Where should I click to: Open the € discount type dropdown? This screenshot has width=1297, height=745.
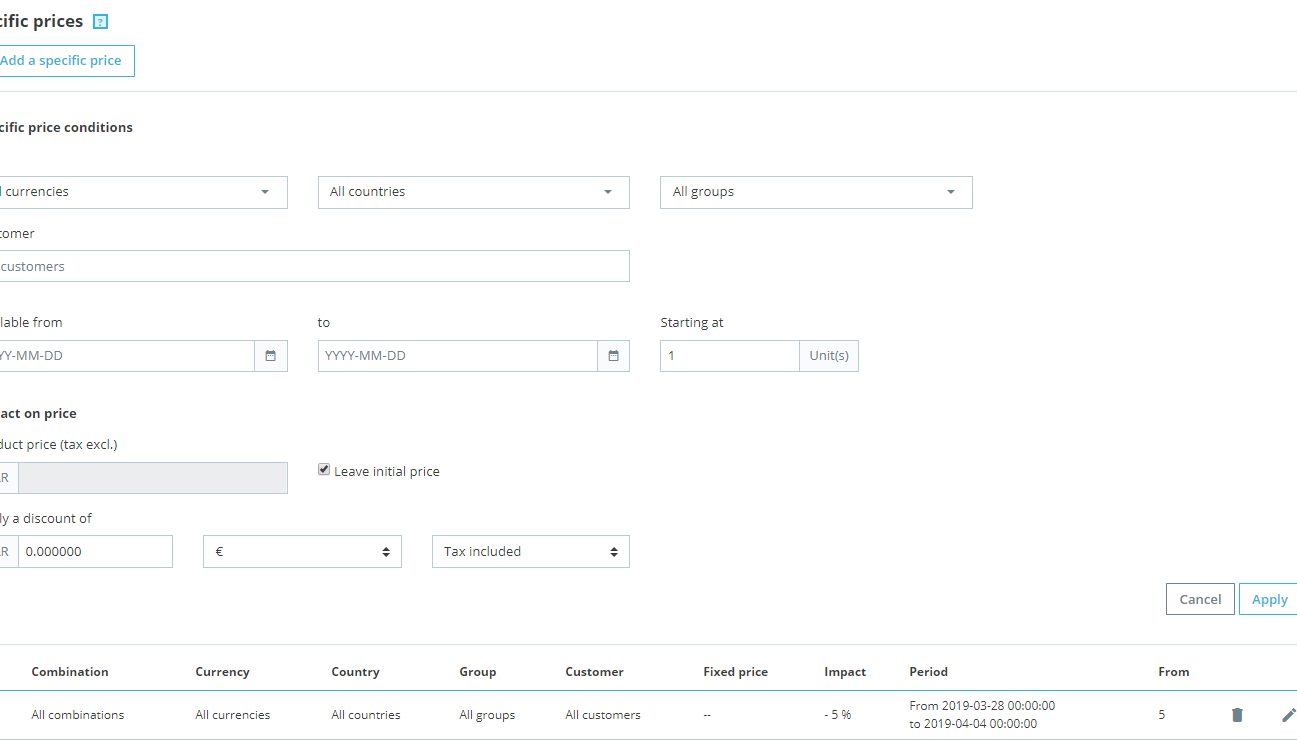click(x=302, y=551)
